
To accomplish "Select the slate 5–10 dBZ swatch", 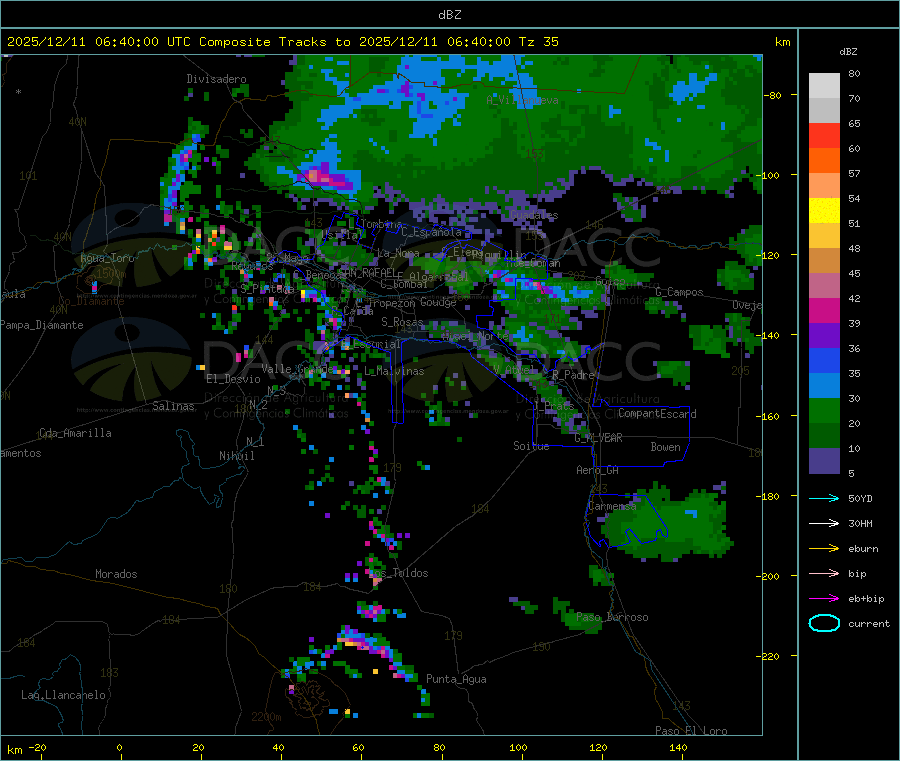I will coord(824,461).
